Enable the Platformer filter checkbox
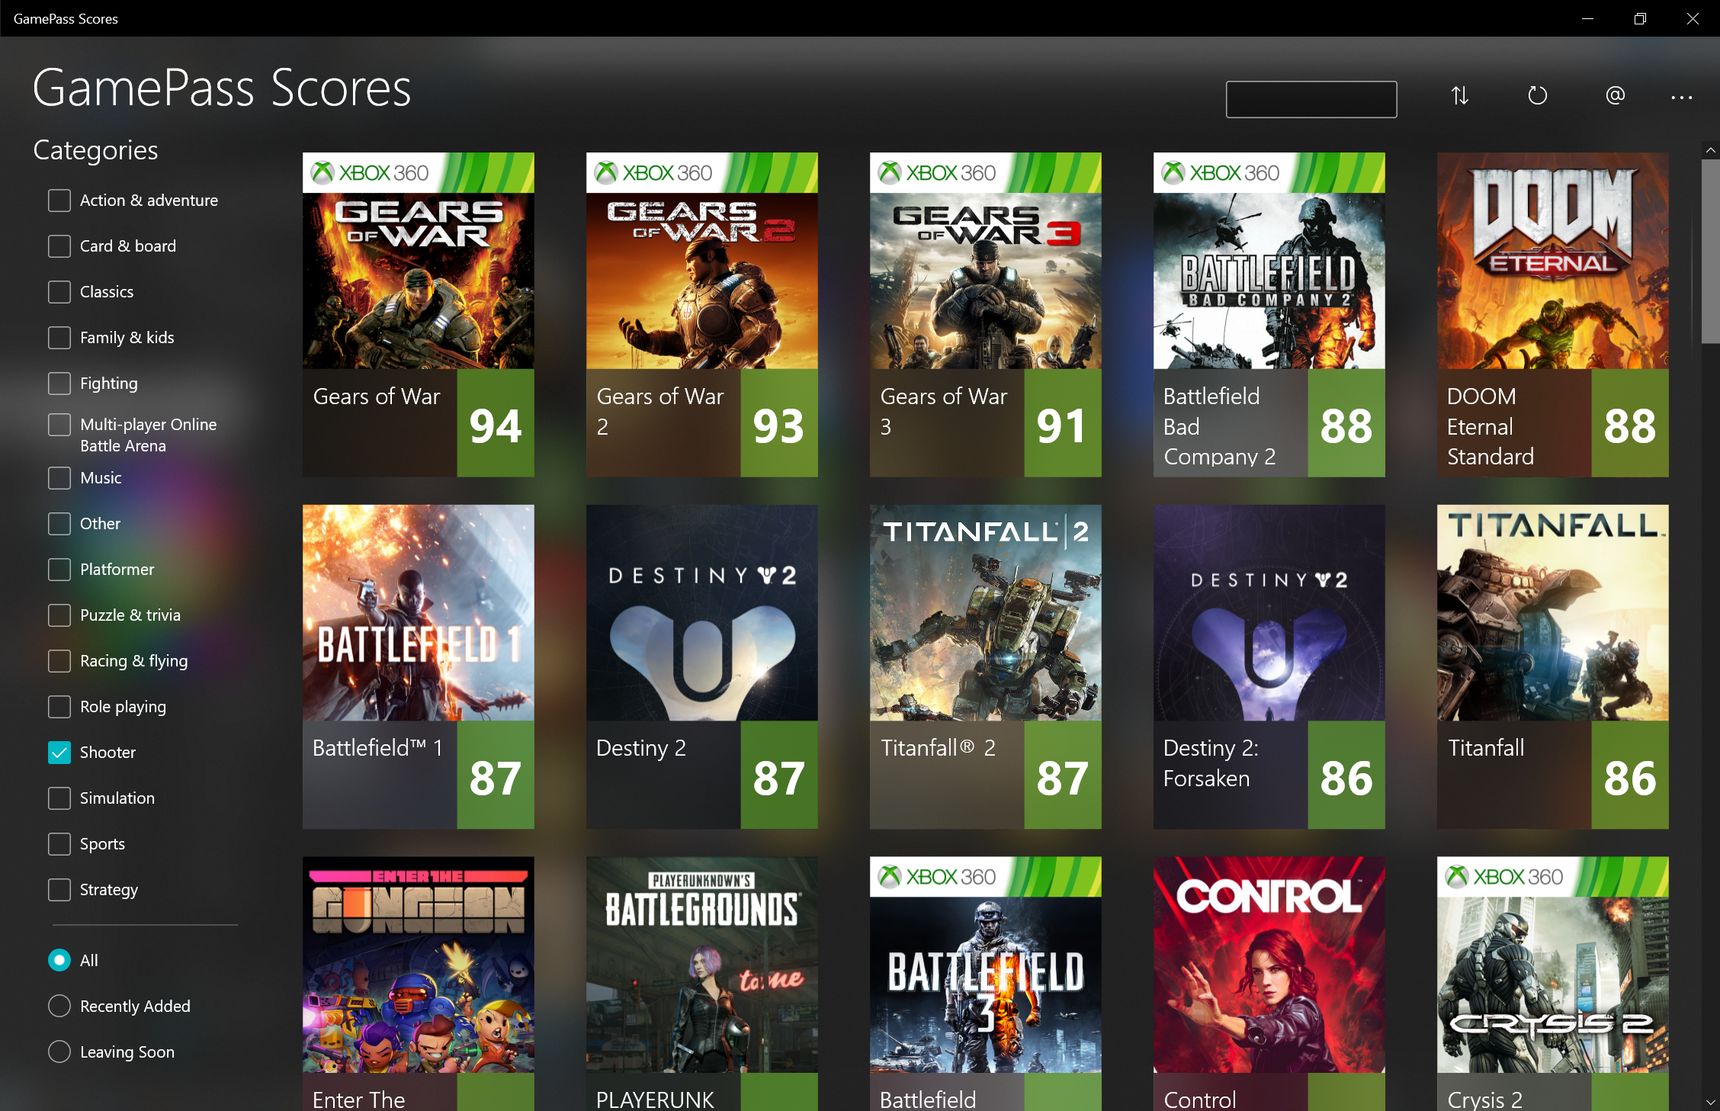This screenshot has height=1111, width=1720. tap(60, 569)
